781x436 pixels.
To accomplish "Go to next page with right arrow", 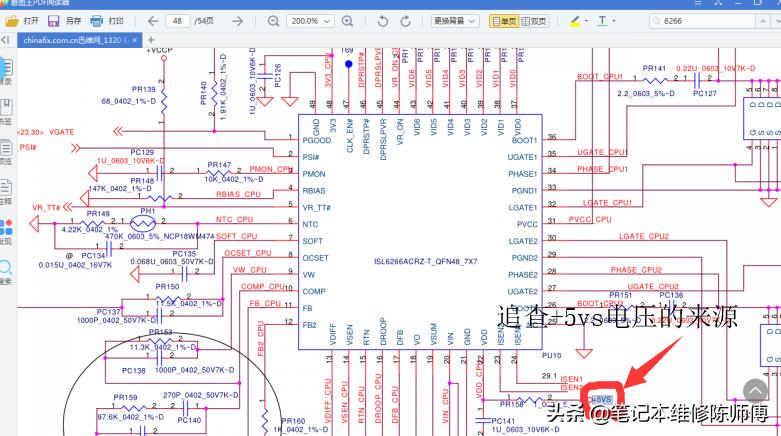I will pyautogui.click(x=238, y=21).
